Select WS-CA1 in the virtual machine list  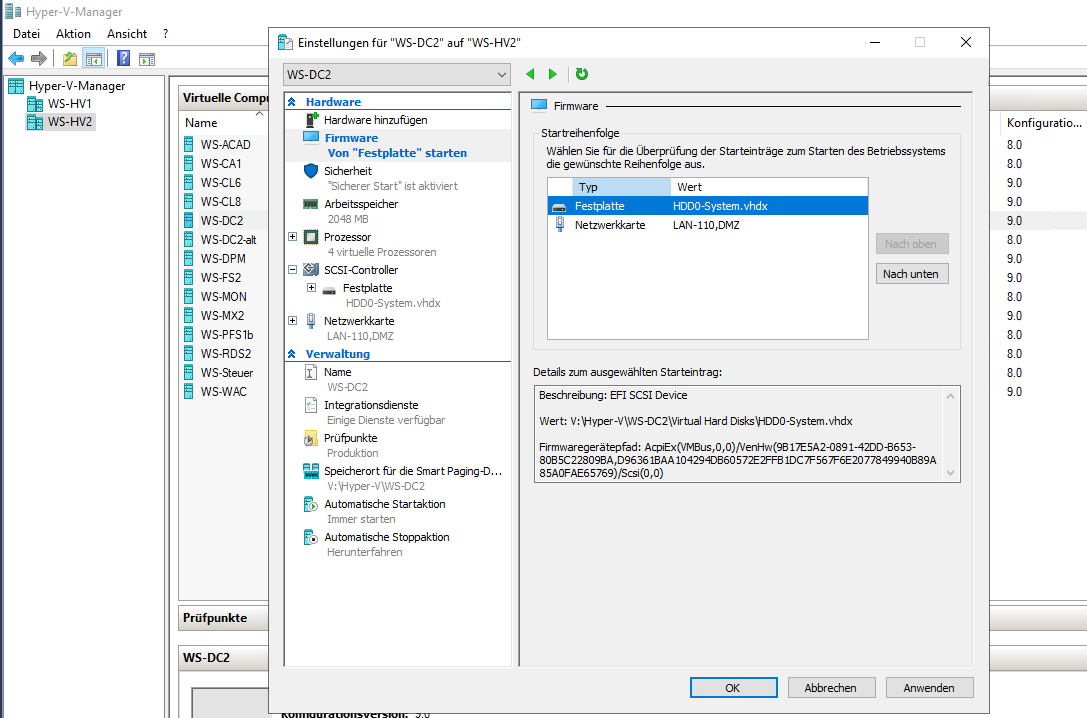(221, 164)
